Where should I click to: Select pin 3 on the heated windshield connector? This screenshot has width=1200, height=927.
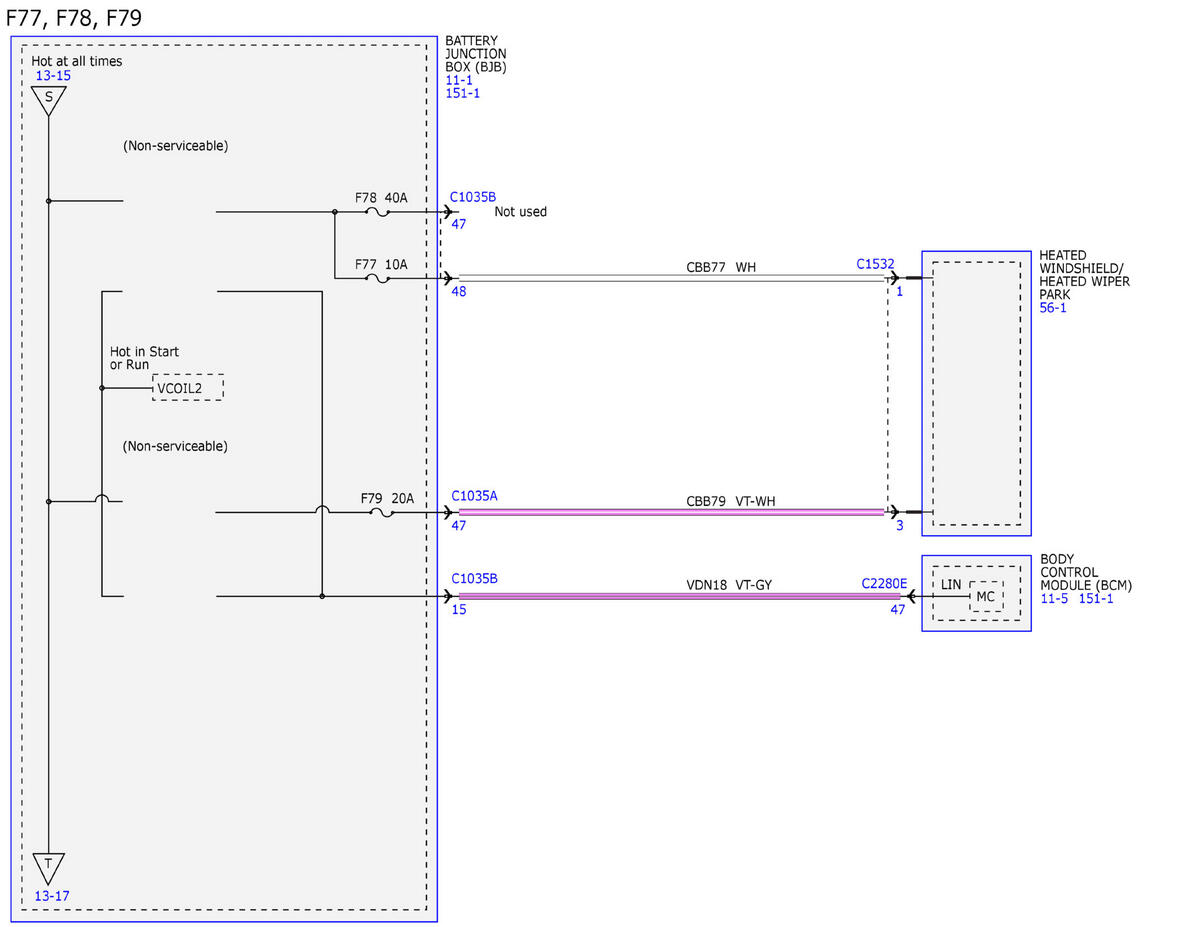[899, 525]
